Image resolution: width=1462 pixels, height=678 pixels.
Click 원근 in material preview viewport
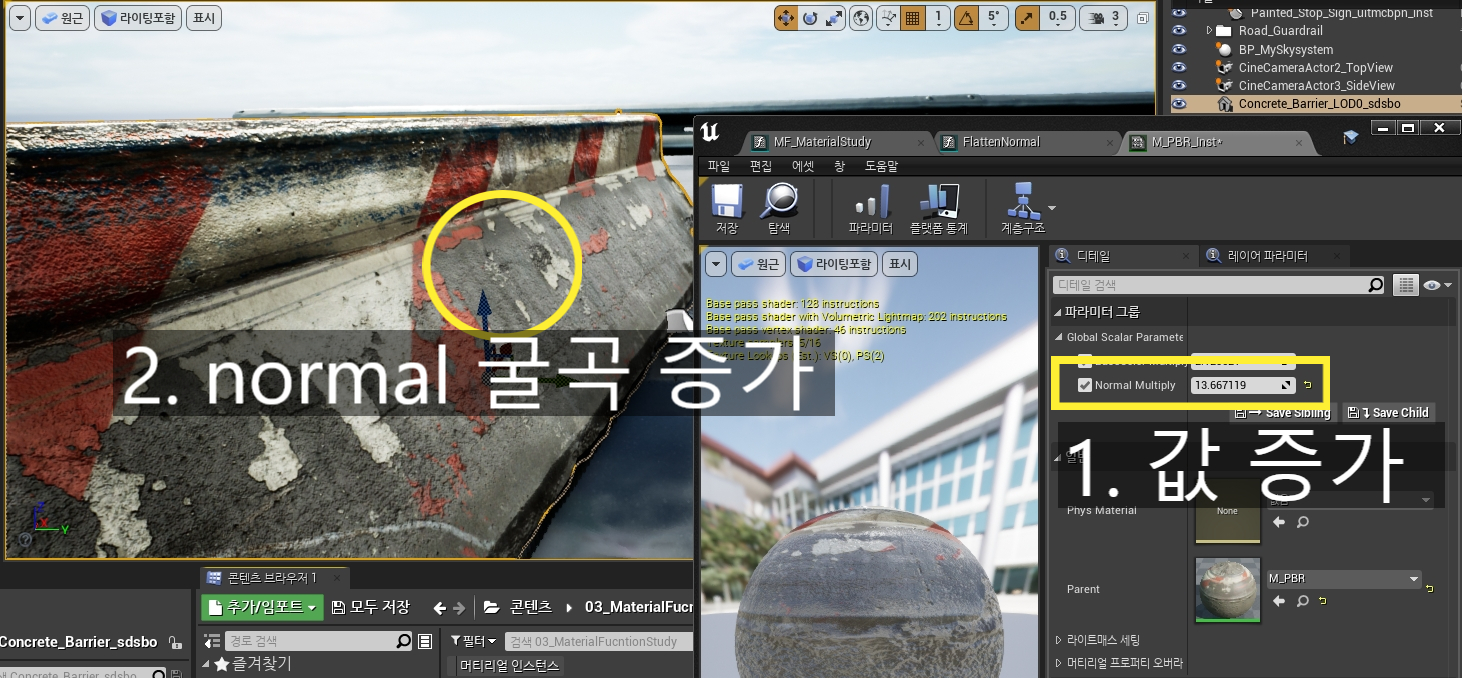coord(759,264)
